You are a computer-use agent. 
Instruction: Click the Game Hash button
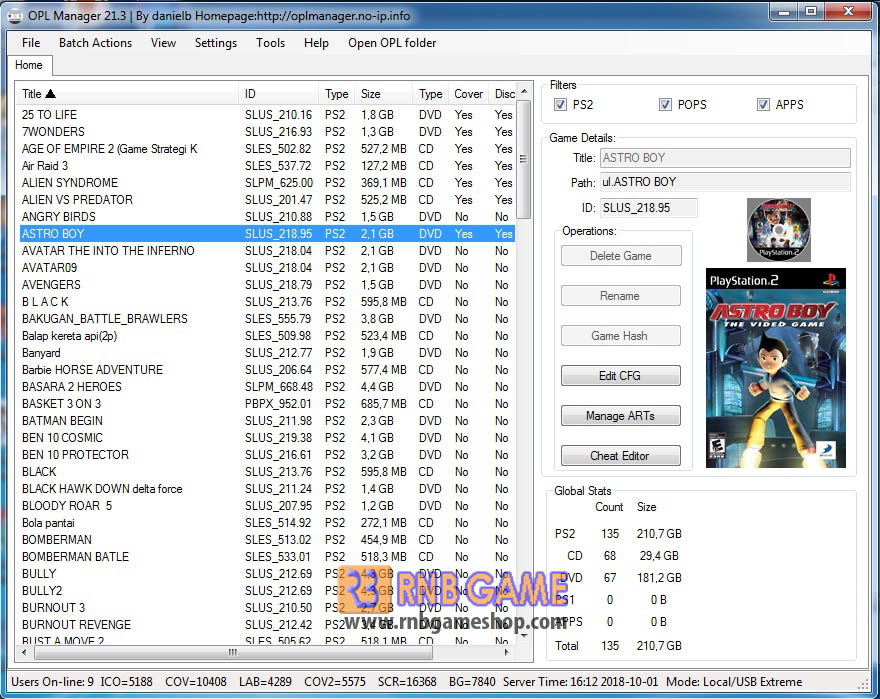point(621,336)
